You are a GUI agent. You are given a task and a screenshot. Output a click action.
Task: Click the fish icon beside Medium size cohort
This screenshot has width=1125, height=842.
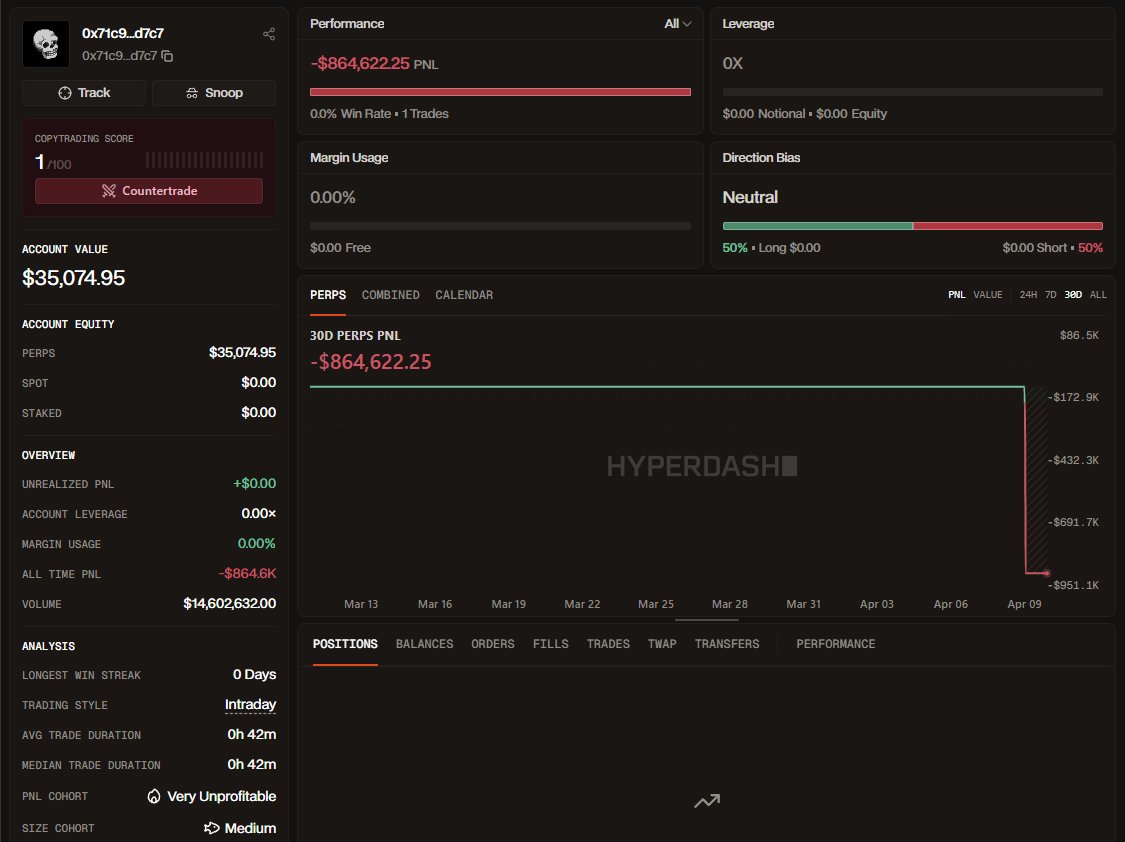(x=211, y=828)
